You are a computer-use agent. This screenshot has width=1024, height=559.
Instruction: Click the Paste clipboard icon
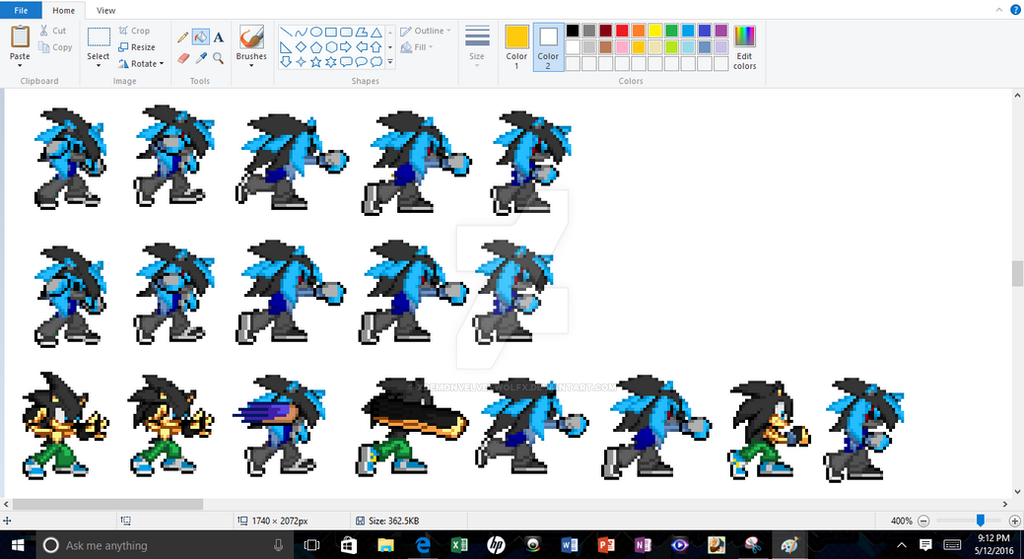pyautogui.click(x=20, y=37)
